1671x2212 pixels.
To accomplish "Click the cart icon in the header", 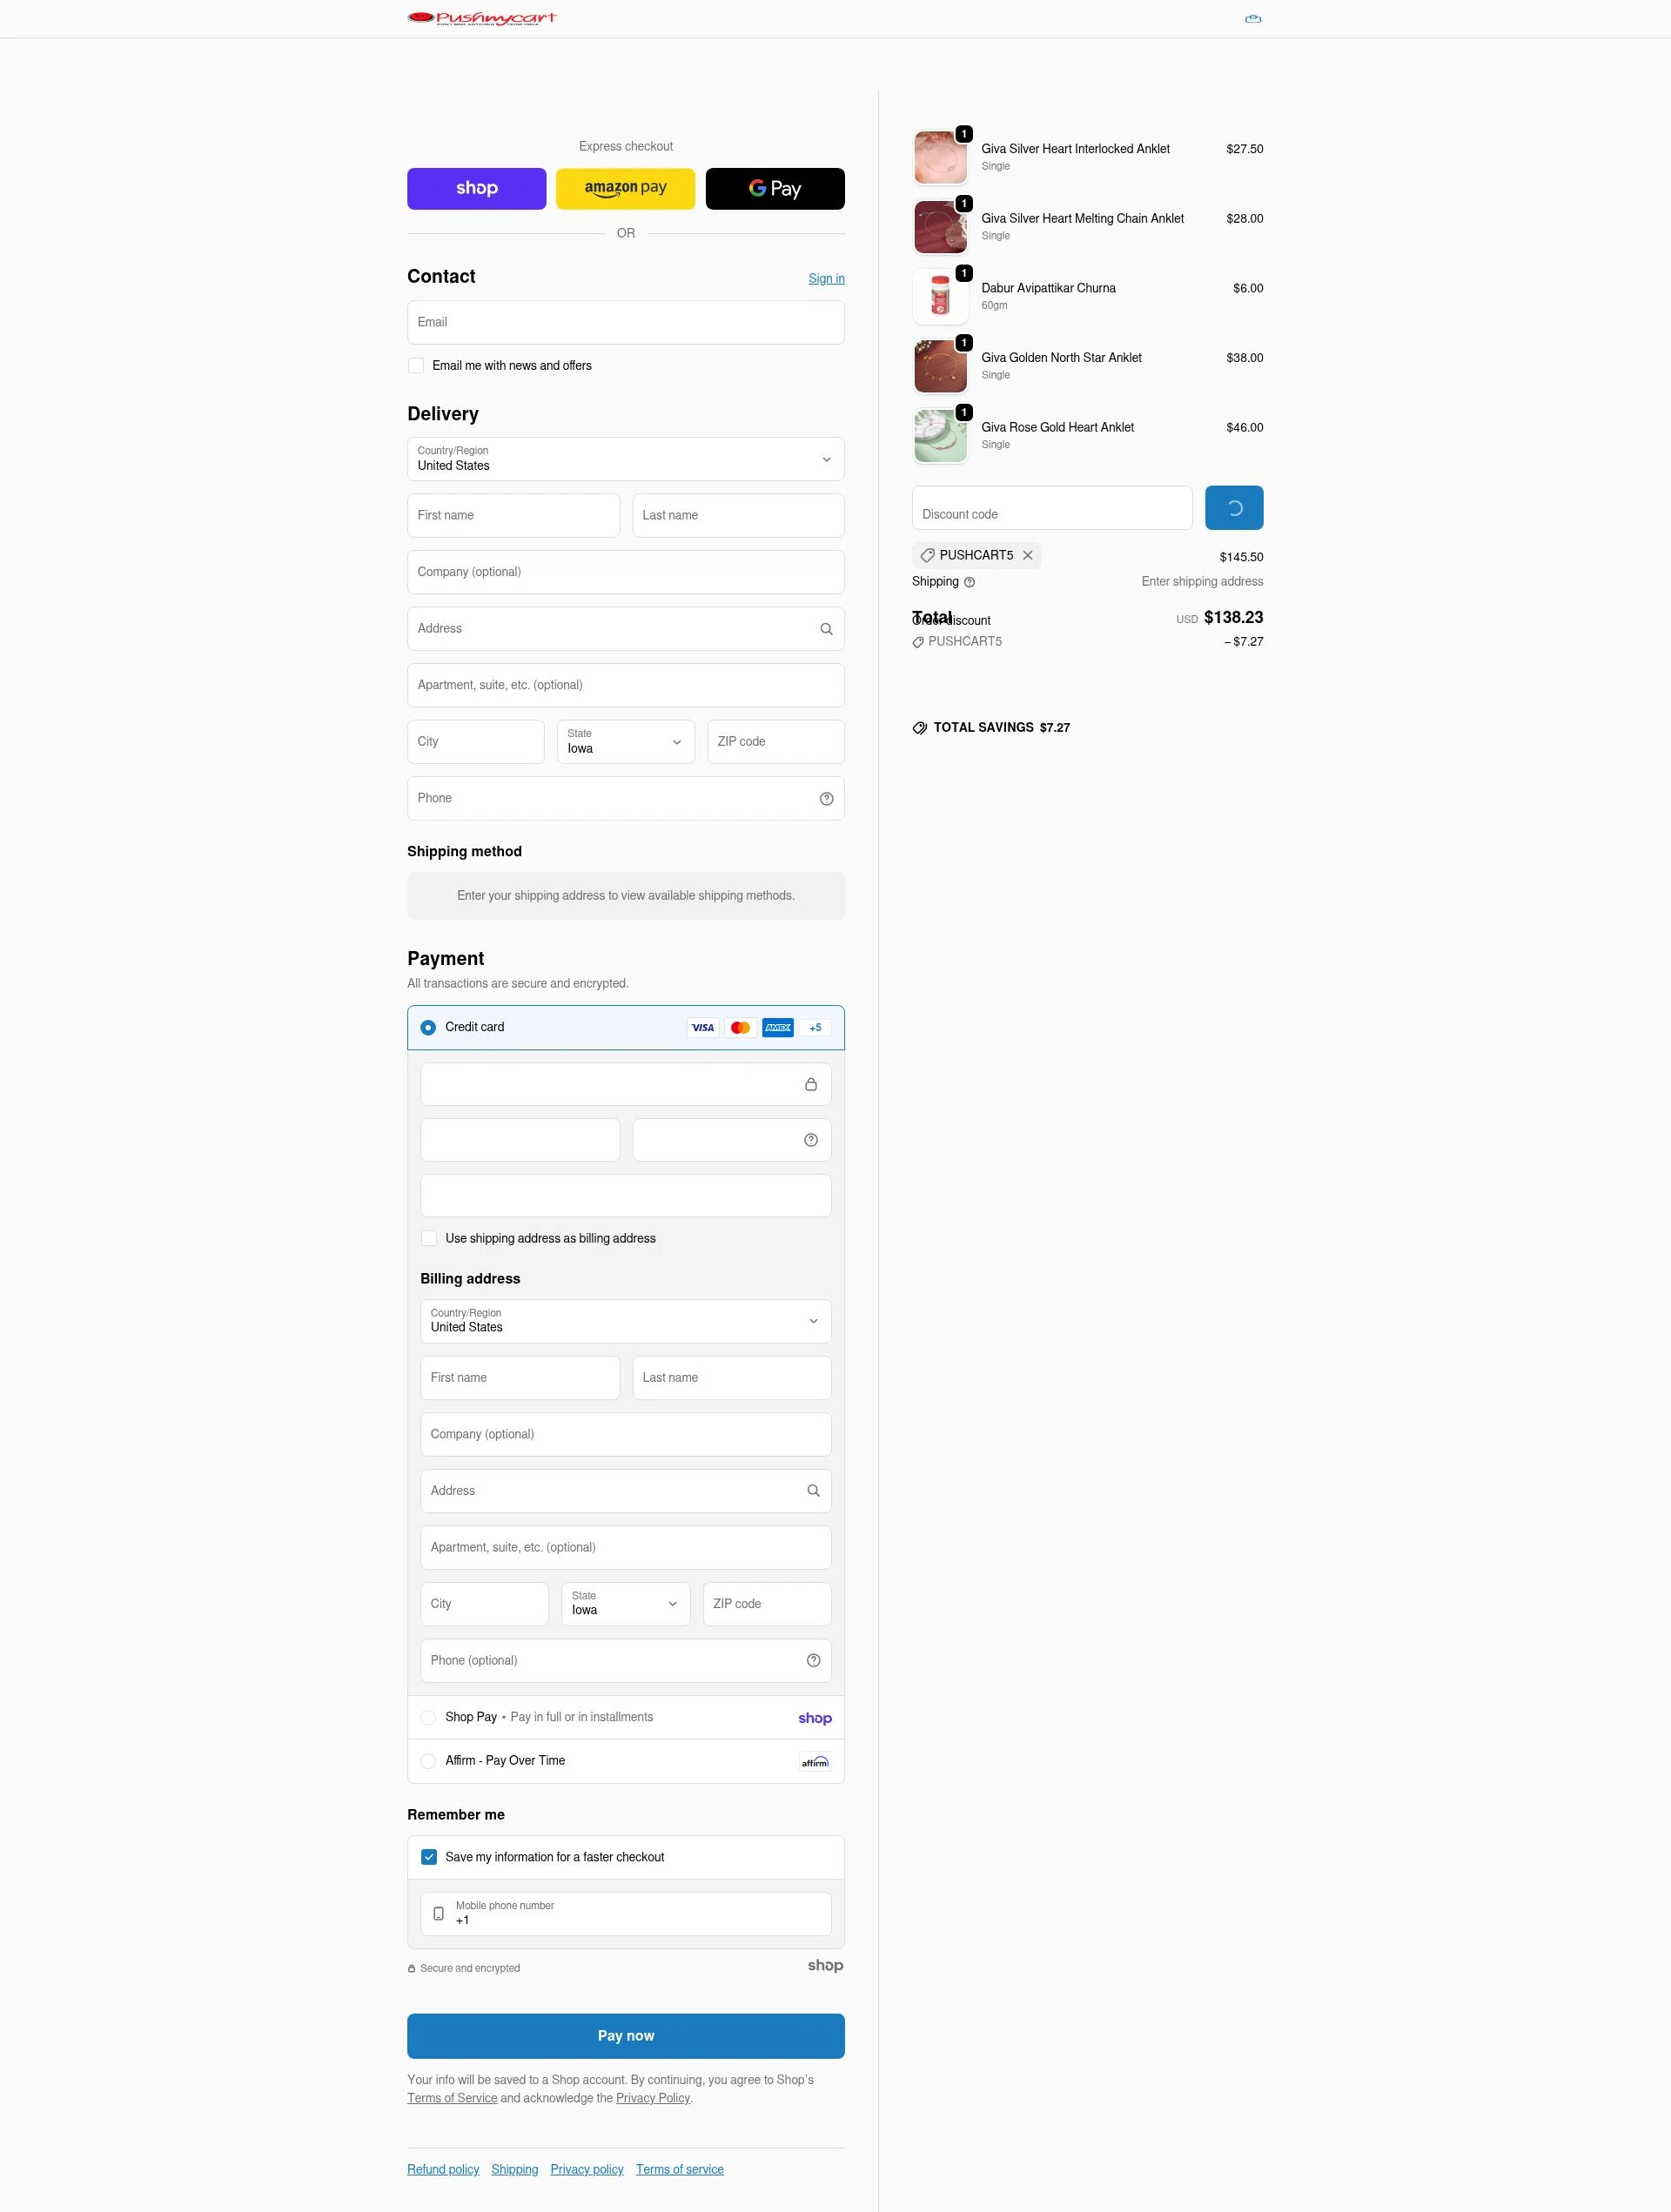I will coord(1252,18).
